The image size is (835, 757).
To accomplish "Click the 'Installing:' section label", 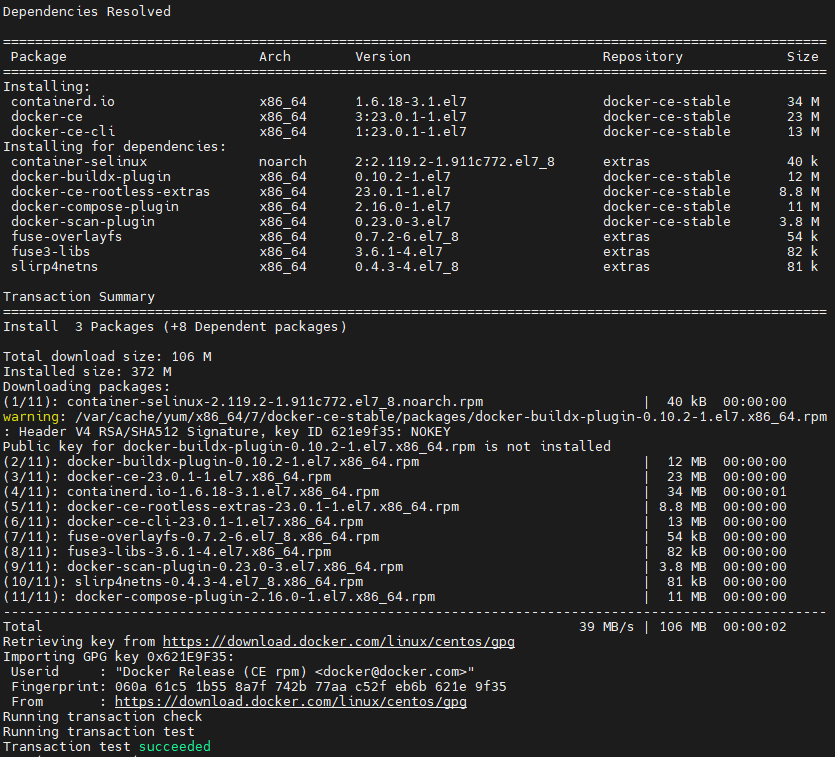I will point(47,87).
